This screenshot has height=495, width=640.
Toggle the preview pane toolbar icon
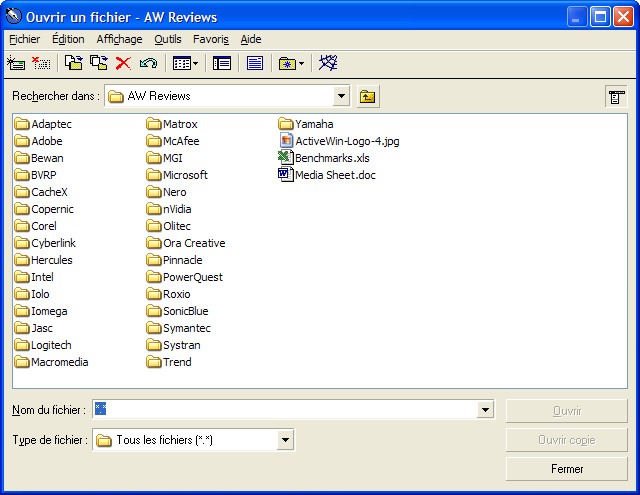pyautogui.click(x=222, y=63)
